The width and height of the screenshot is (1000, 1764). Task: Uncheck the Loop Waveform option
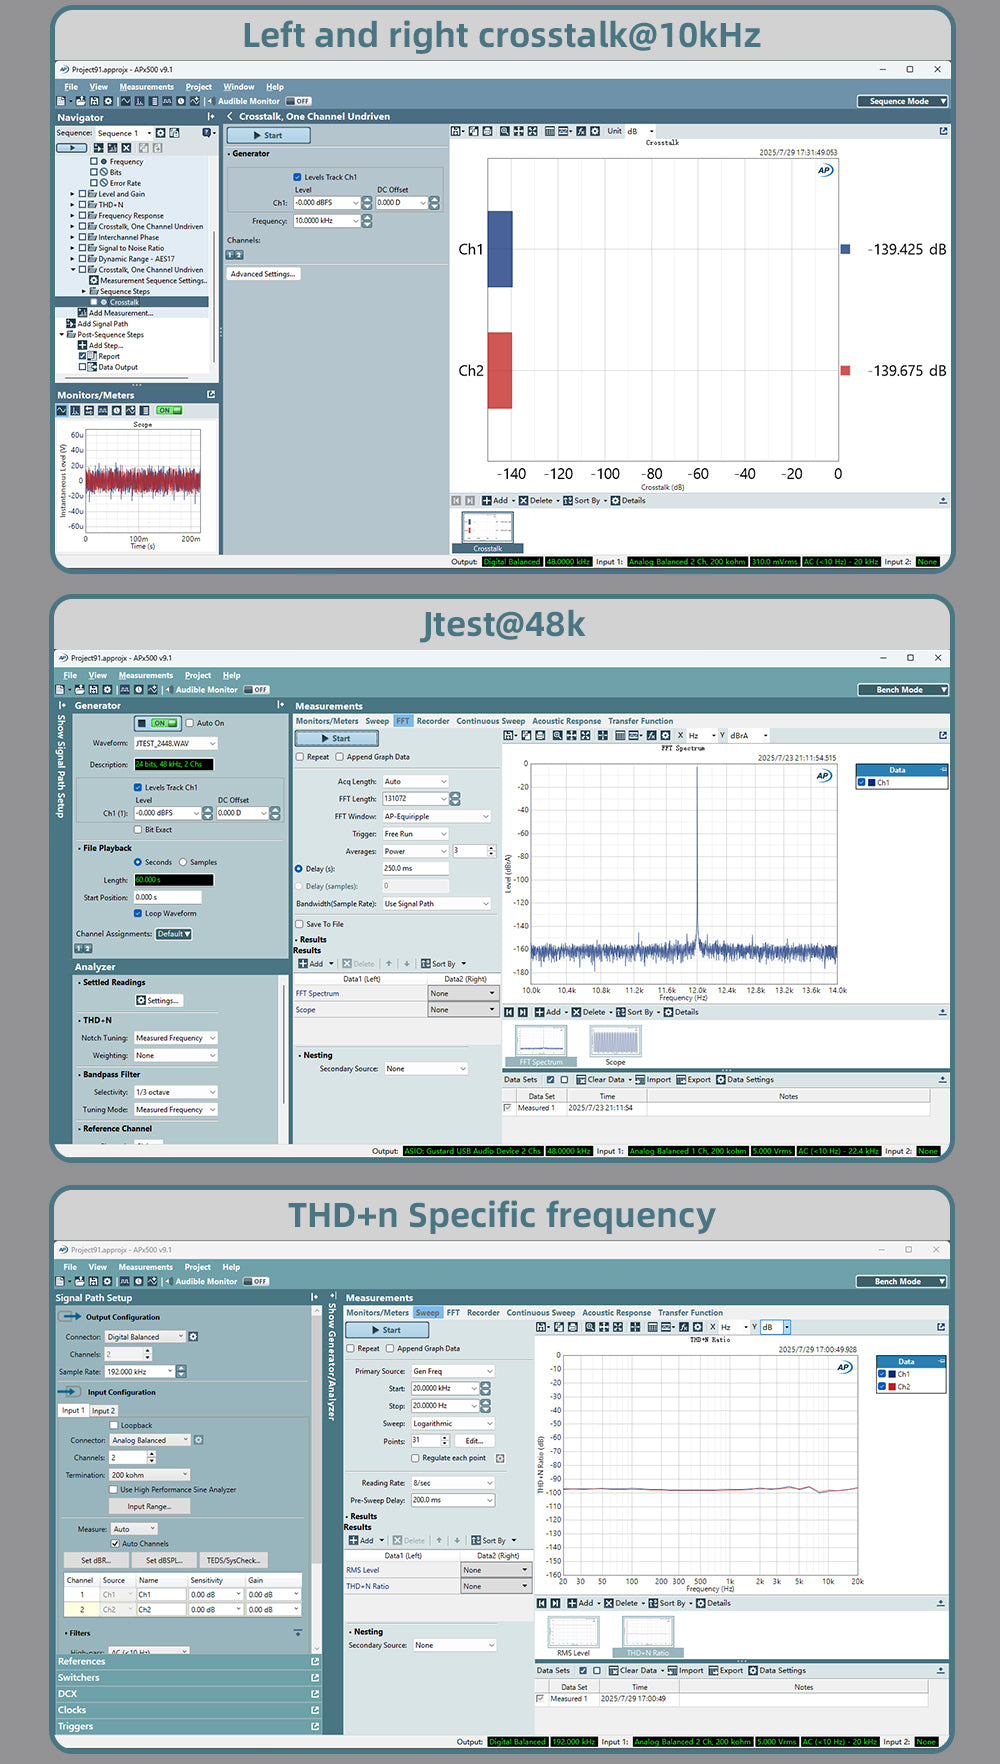click(138, 913)
